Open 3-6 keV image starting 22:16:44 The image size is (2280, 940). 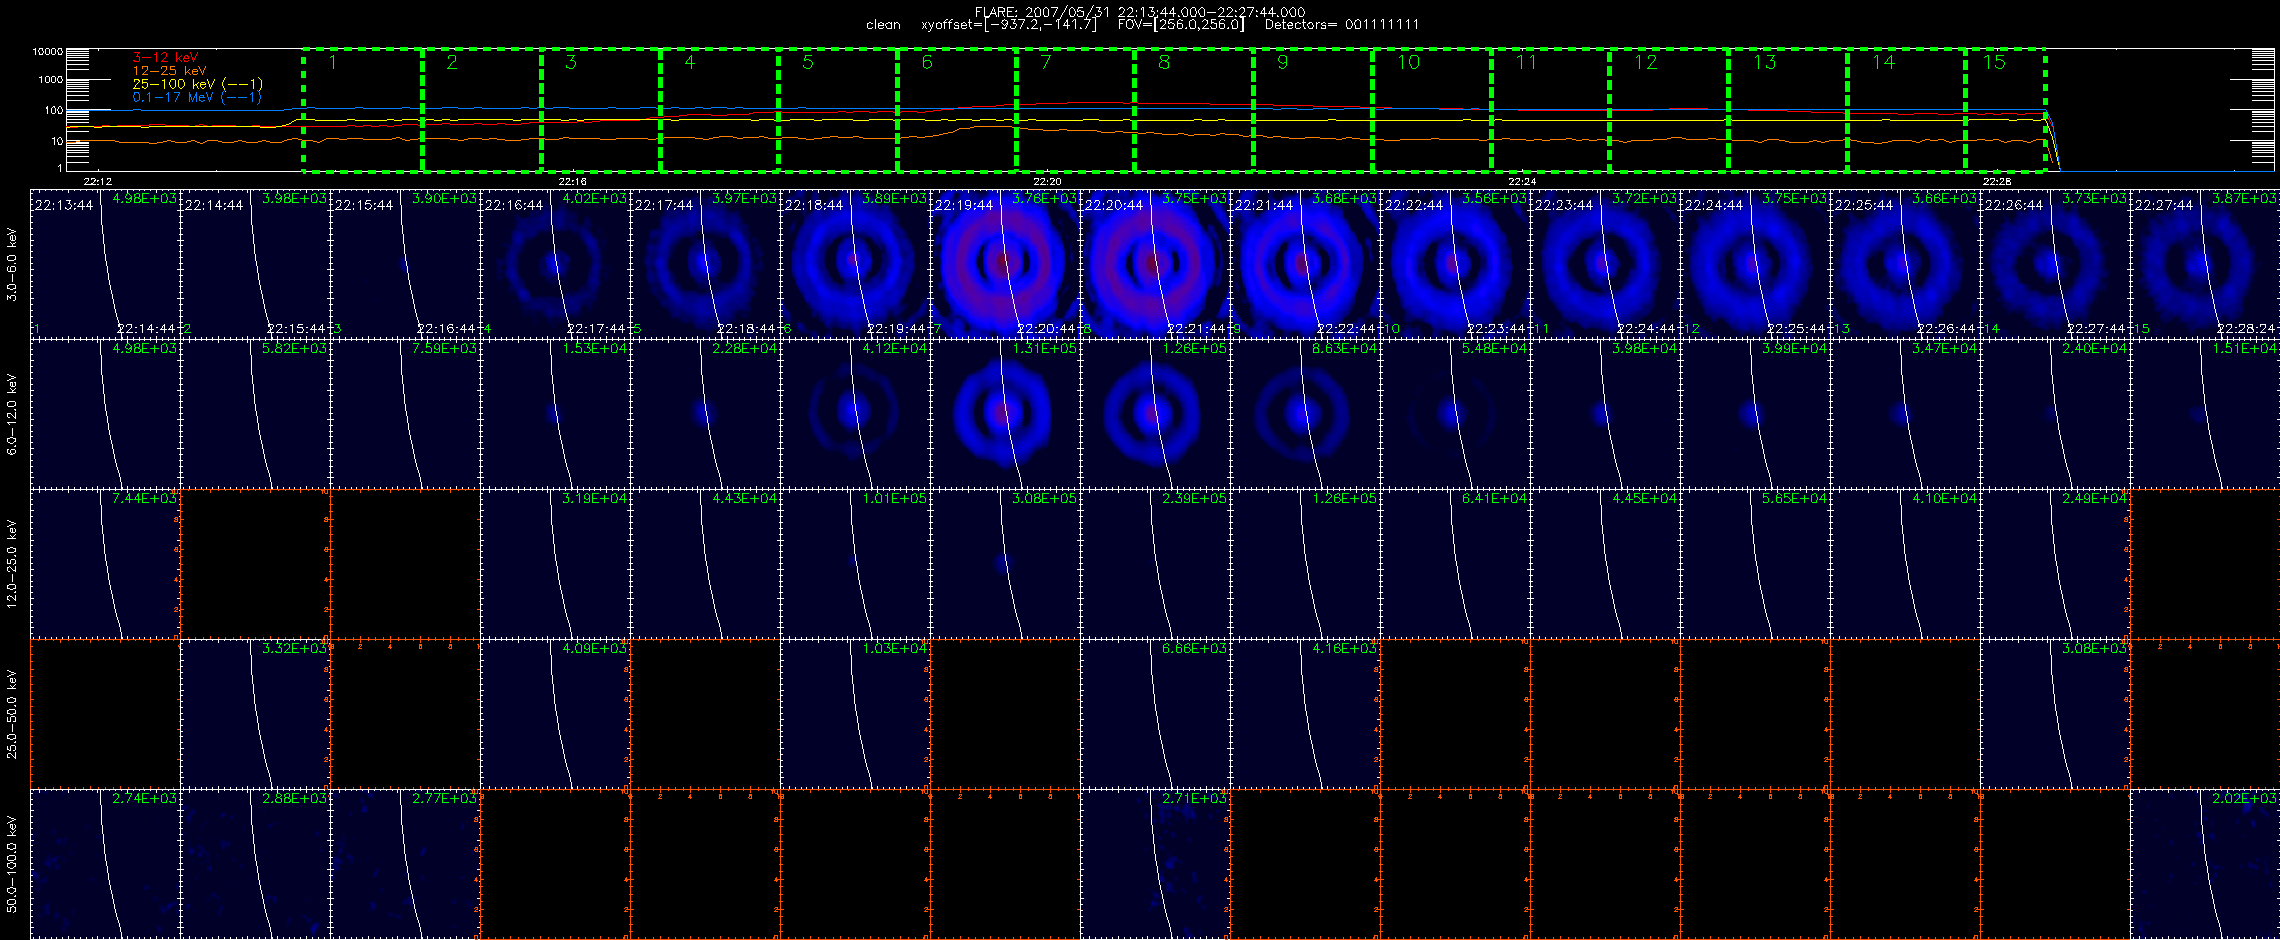[556, 263]
